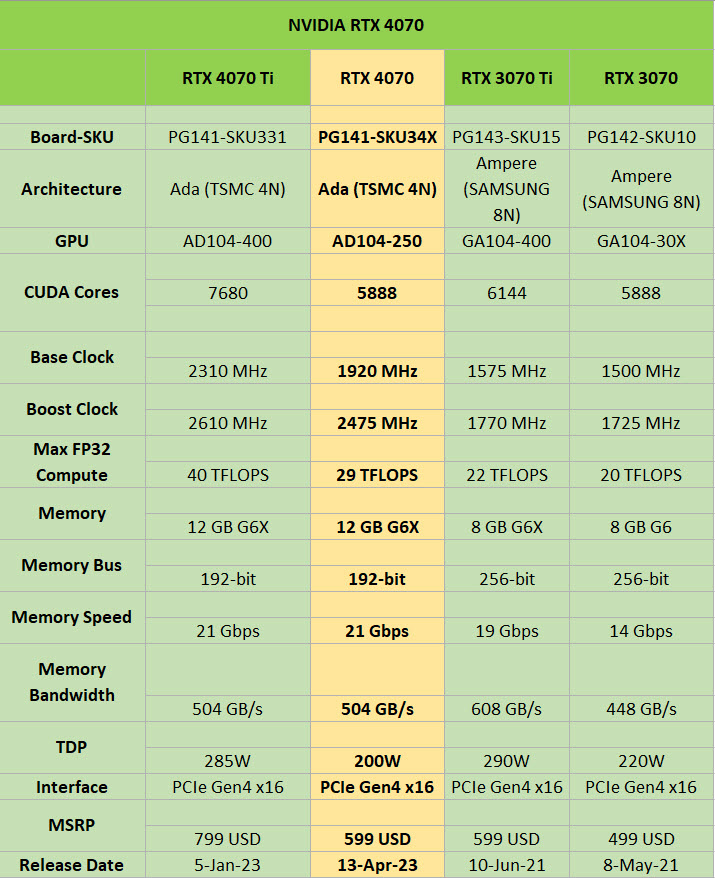
Task: Click the 1920 MHz base clock cell
Action: (x=377, y=371)
